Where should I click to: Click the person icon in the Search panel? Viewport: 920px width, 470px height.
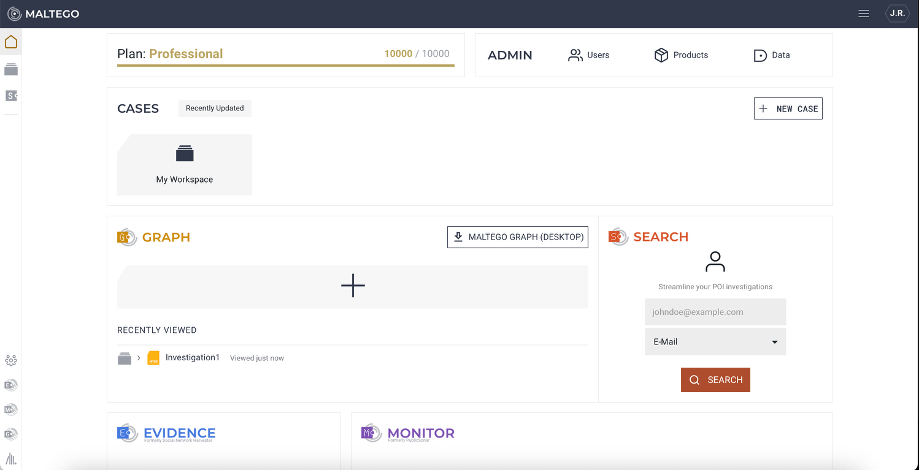[715, 262]
